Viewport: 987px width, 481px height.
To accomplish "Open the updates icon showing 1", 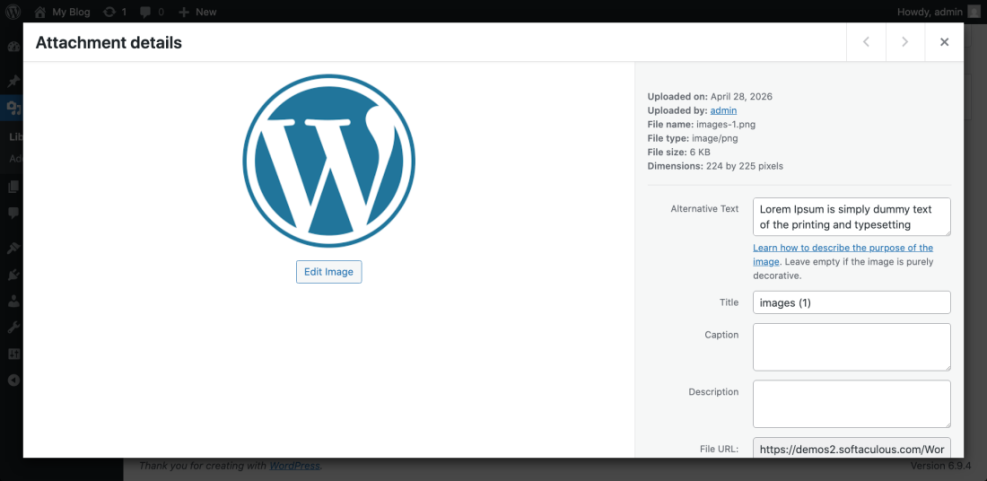I will click(110, 11).
